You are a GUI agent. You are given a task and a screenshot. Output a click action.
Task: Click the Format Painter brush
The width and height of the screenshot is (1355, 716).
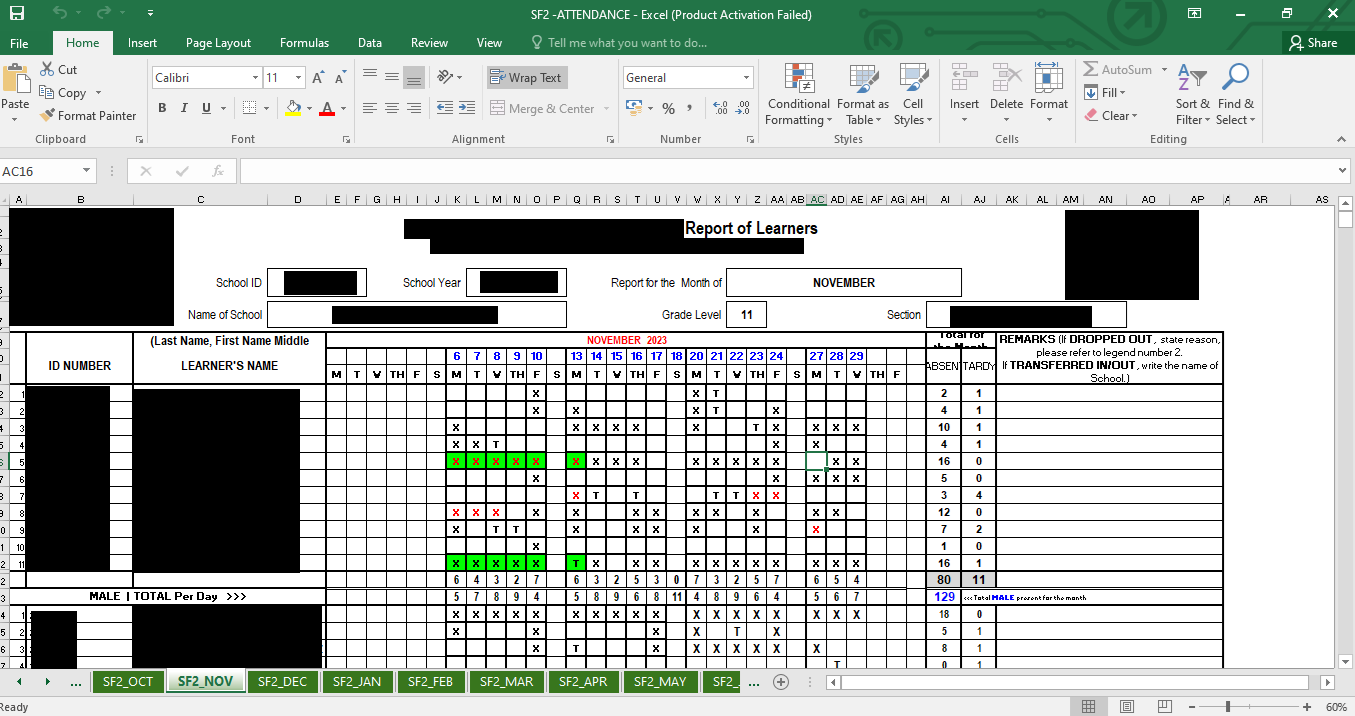click(x=48, y=115)
